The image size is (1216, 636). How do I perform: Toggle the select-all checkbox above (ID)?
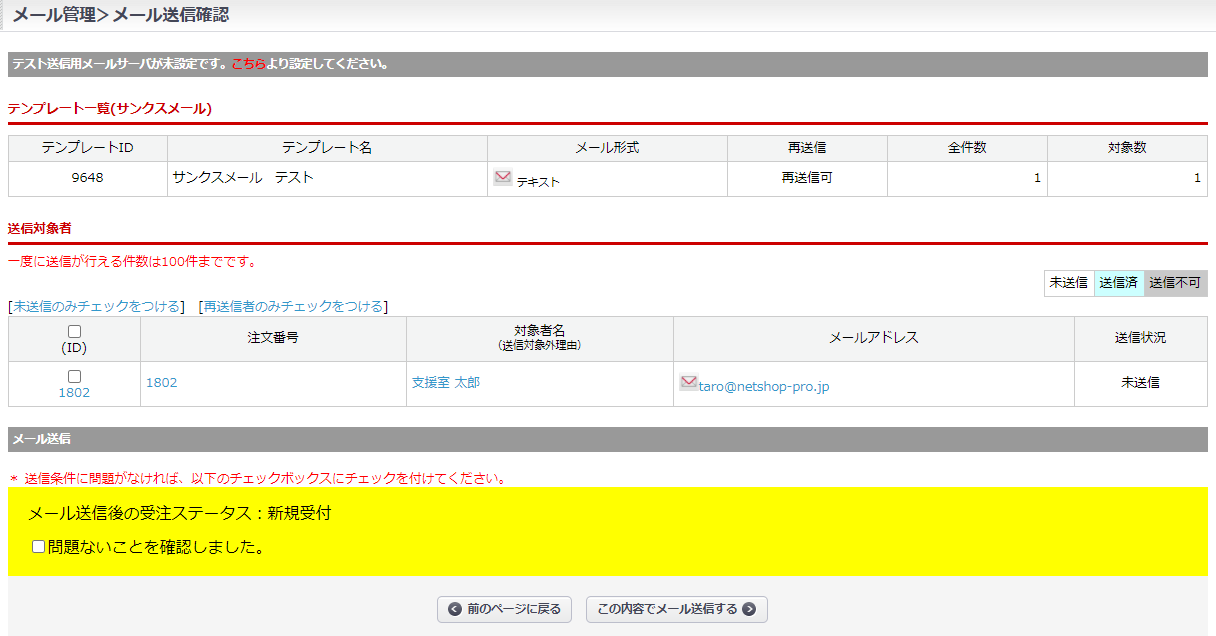point(74,331)
